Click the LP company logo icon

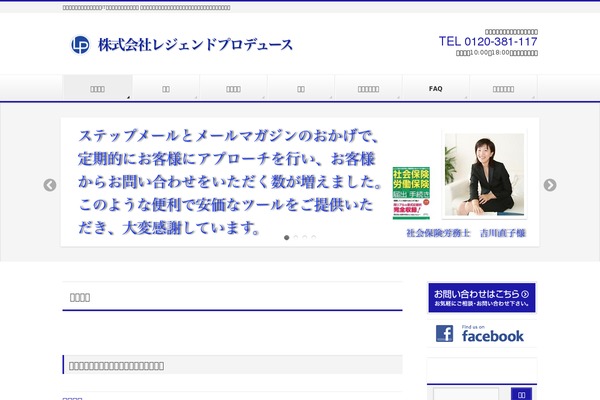point(80,45)
